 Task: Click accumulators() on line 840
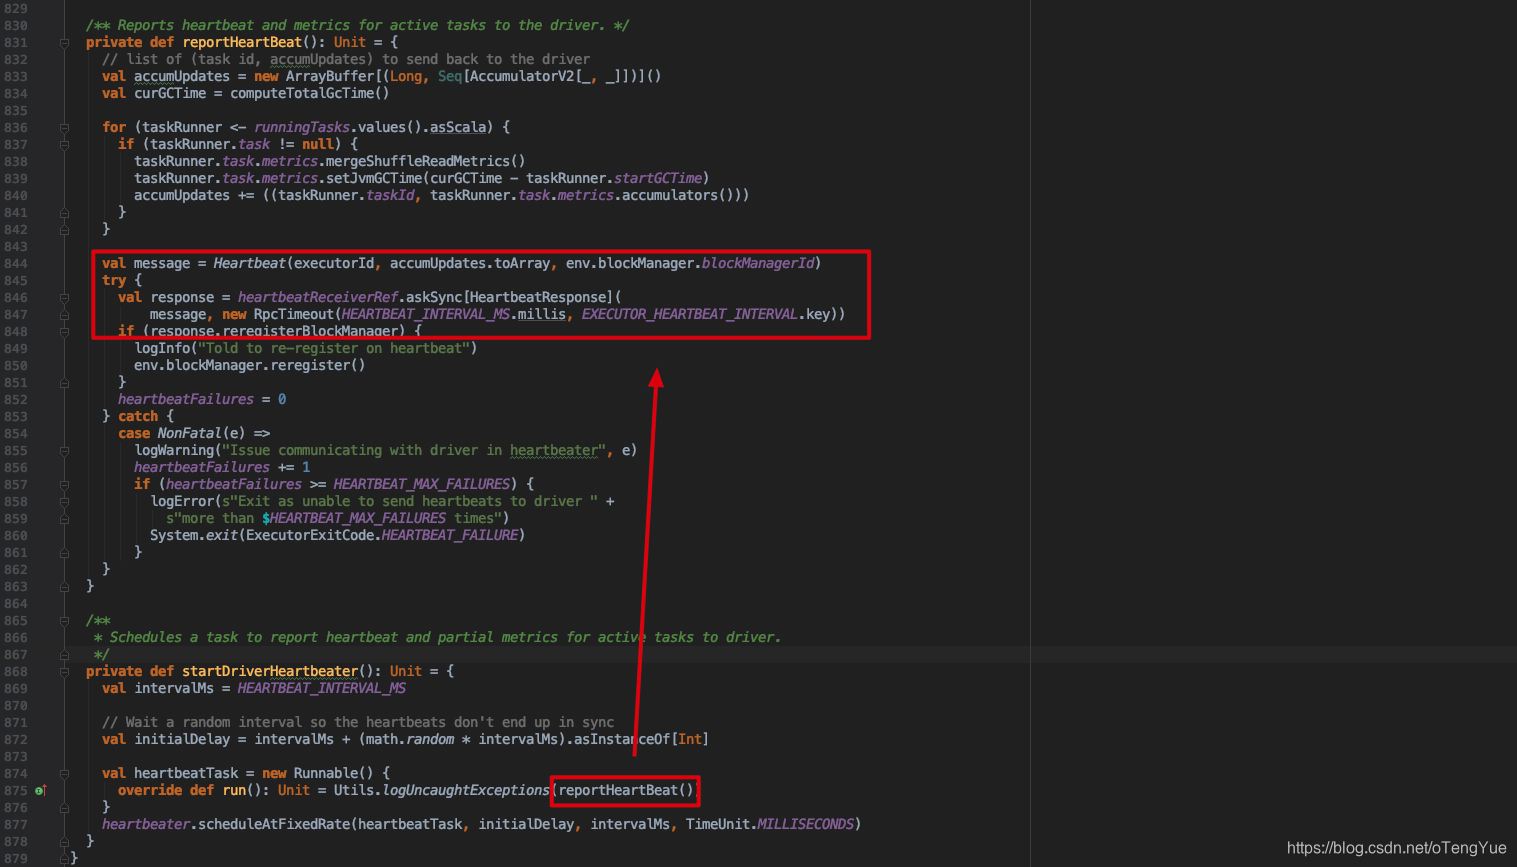678,195
